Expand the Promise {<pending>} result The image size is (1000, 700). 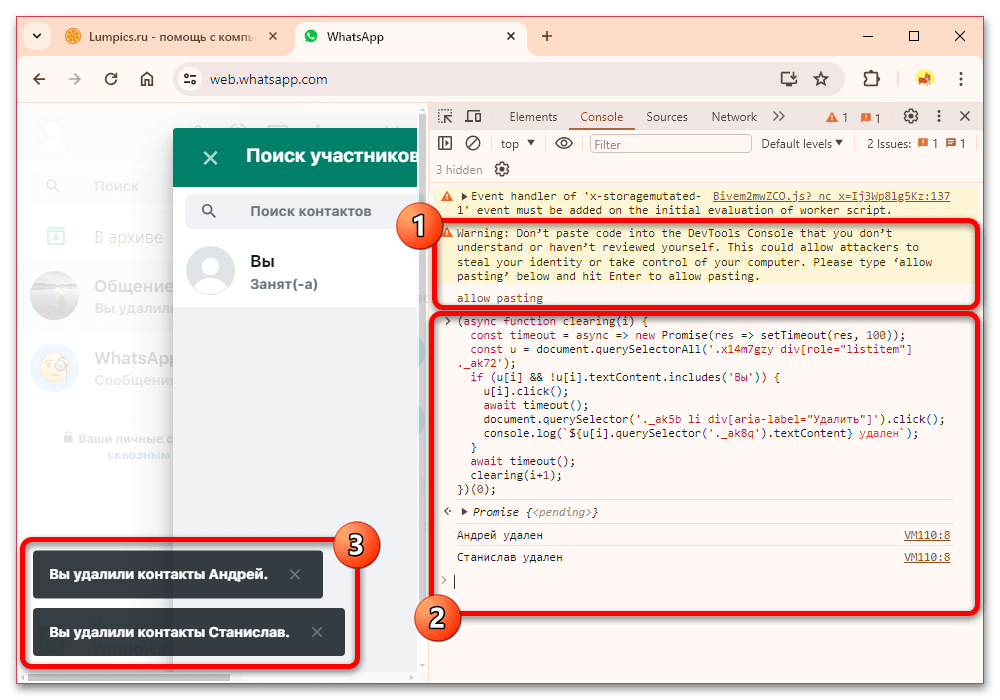pos(464,512)
